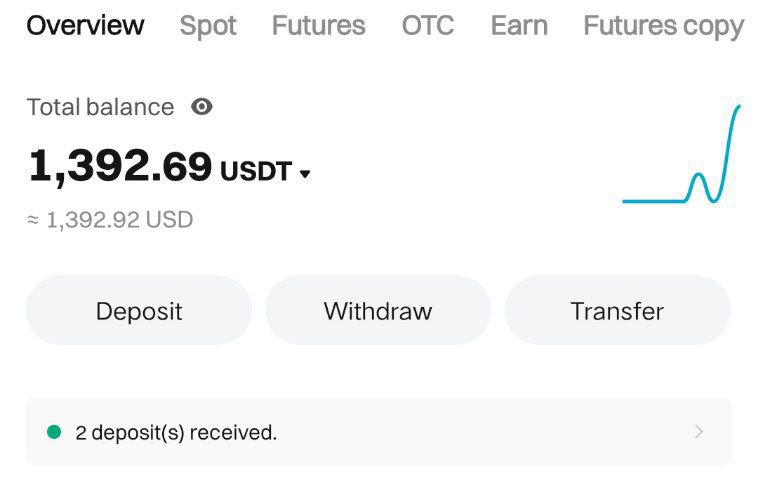Go to the OTC tab

[427, 26]
